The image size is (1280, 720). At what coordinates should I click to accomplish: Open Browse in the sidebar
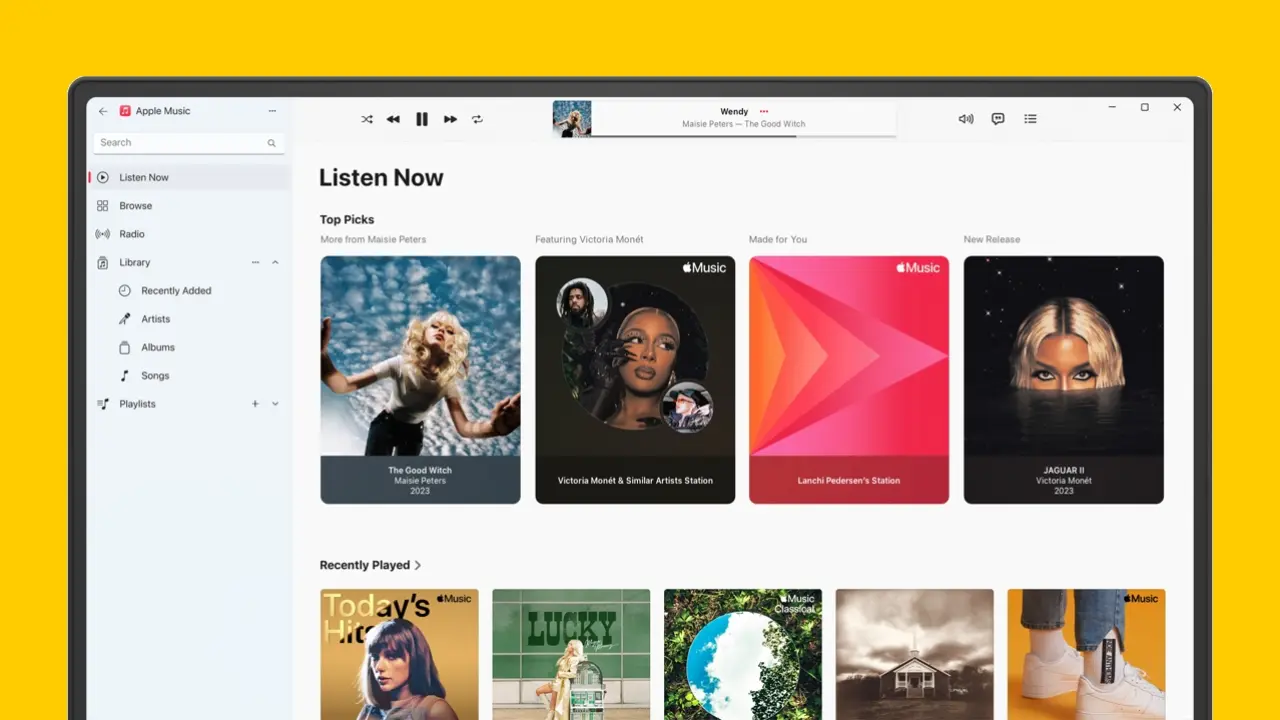click(x=135, y=206)
